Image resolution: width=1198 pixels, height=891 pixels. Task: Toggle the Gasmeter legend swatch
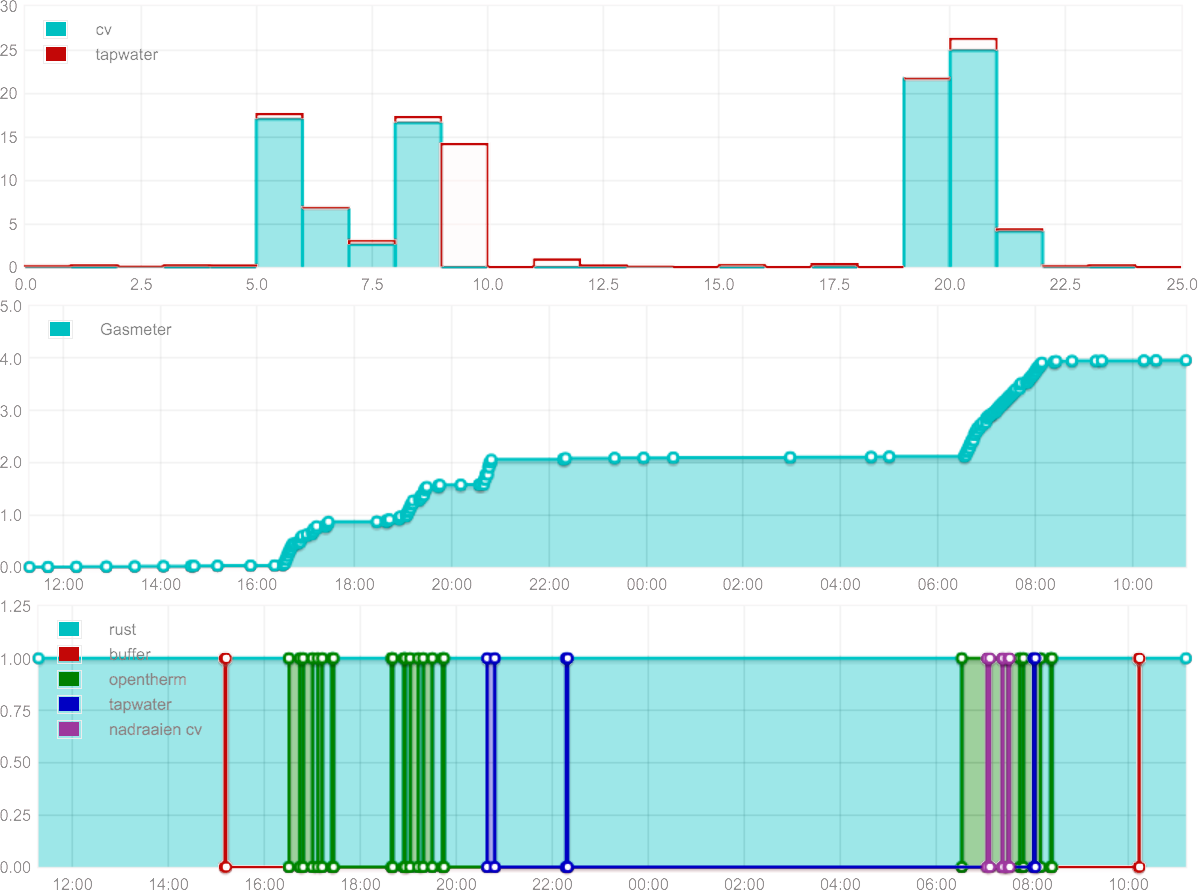pyautogui.click(x=61, y=329)
